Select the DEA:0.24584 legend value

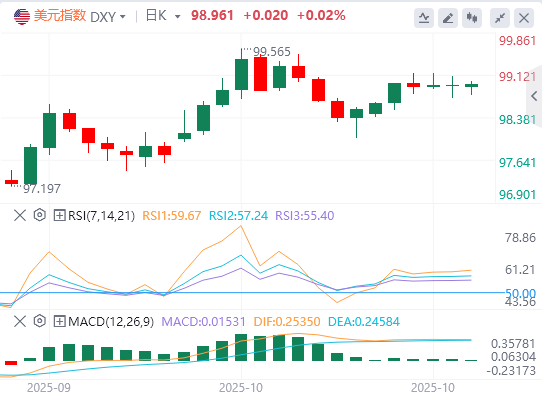[364, 322]
